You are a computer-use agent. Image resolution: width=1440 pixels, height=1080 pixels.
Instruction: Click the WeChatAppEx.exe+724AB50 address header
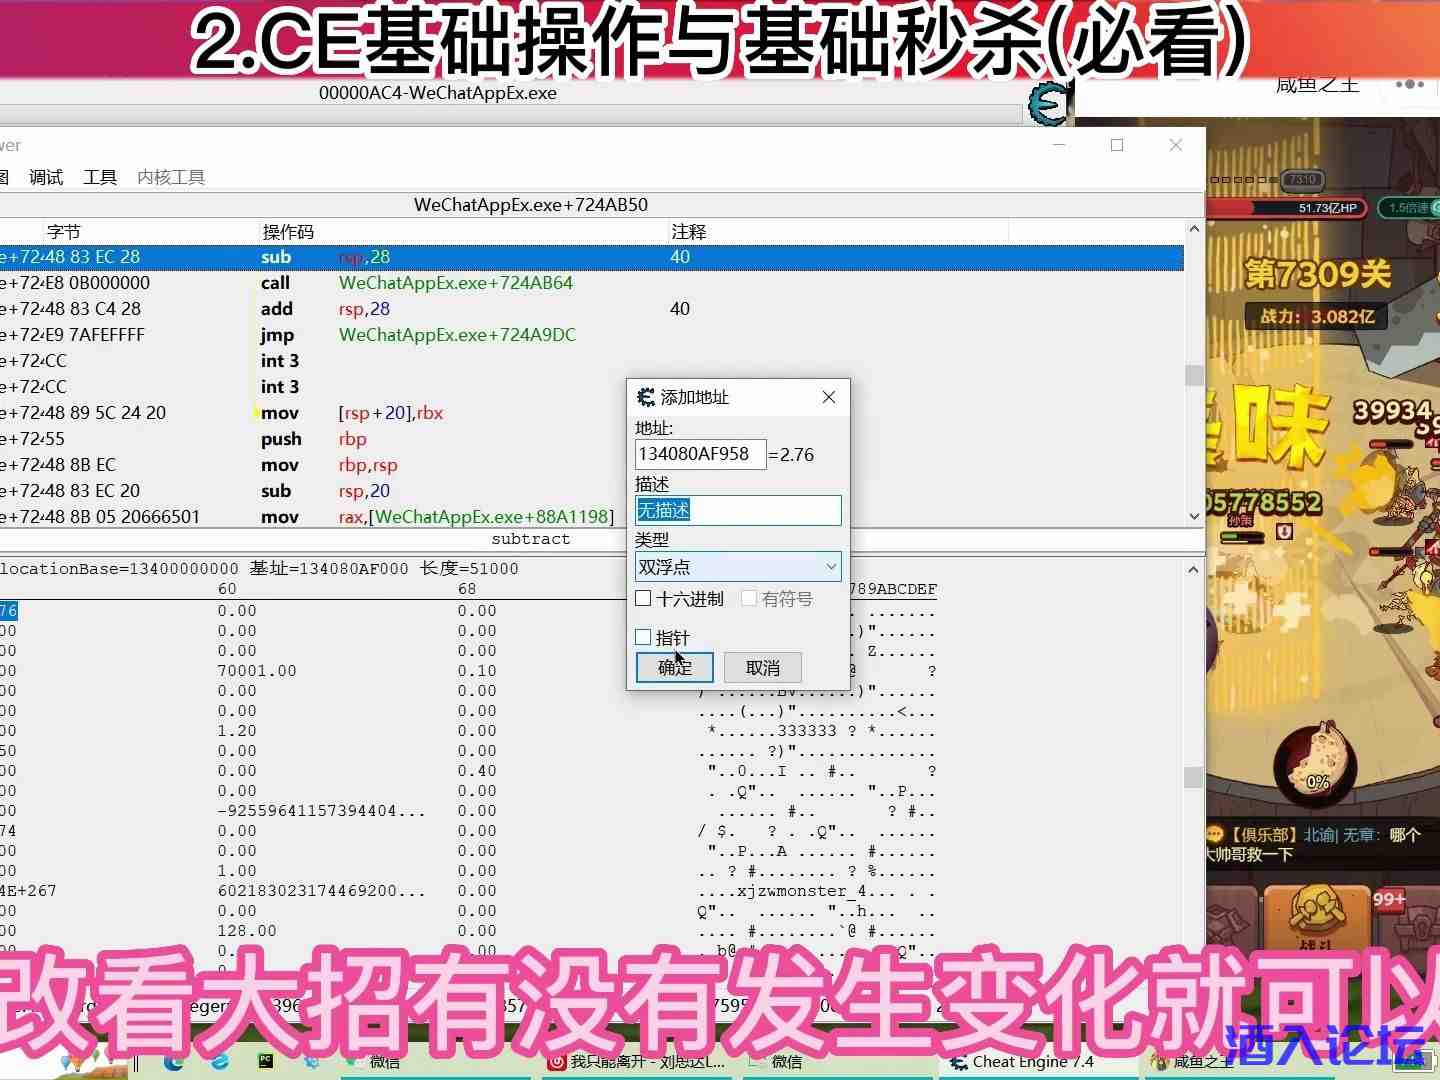click(x=531, y=205)
